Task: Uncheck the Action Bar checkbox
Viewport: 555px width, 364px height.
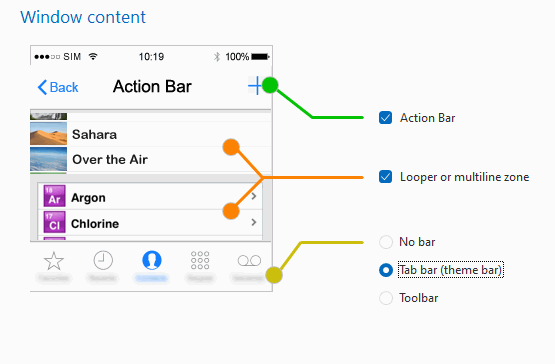Action: 385,118
